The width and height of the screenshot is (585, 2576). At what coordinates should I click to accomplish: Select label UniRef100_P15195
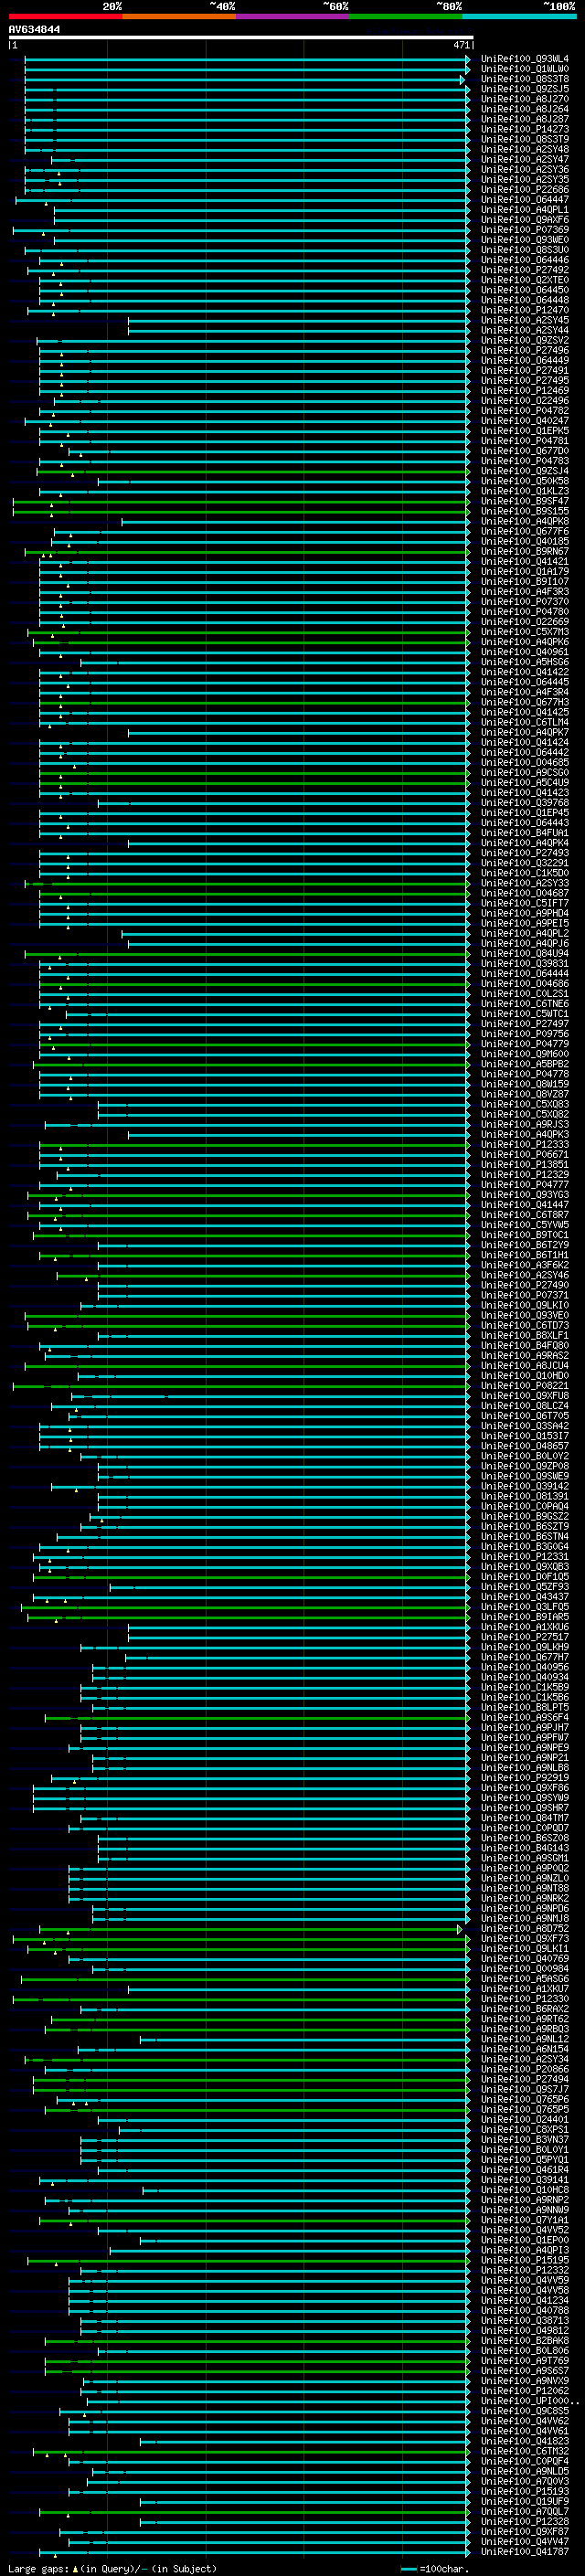click(x=524, y=2260)
